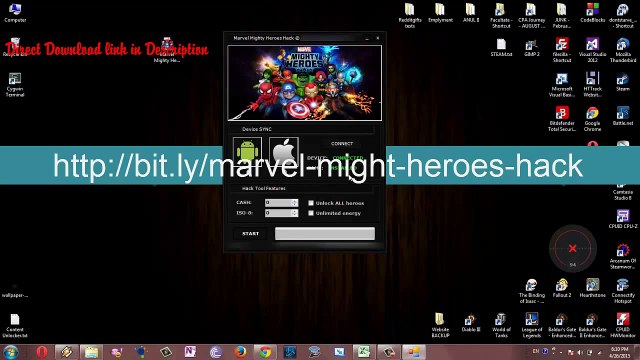
Task: Open Mozilla Thunderbird shortcut
Action: coord(623,50)
